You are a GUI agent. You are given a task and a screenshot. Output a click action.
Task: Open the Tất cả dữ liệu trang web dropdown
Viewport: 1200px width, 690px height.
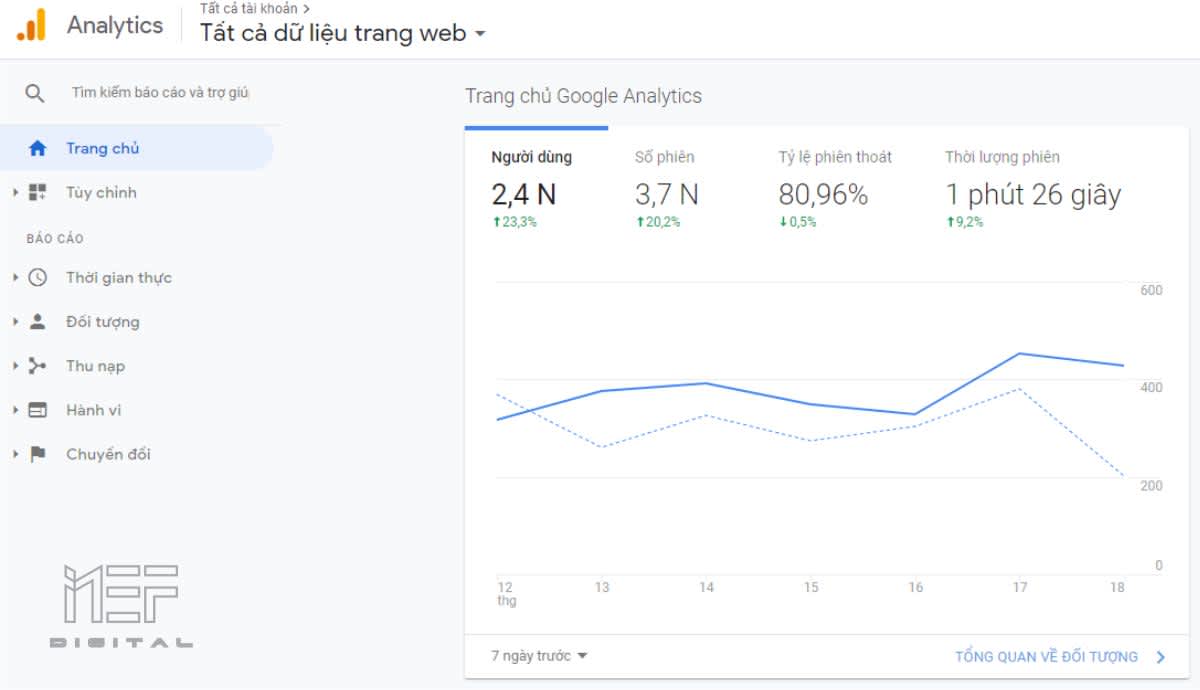tap(343, 33)
